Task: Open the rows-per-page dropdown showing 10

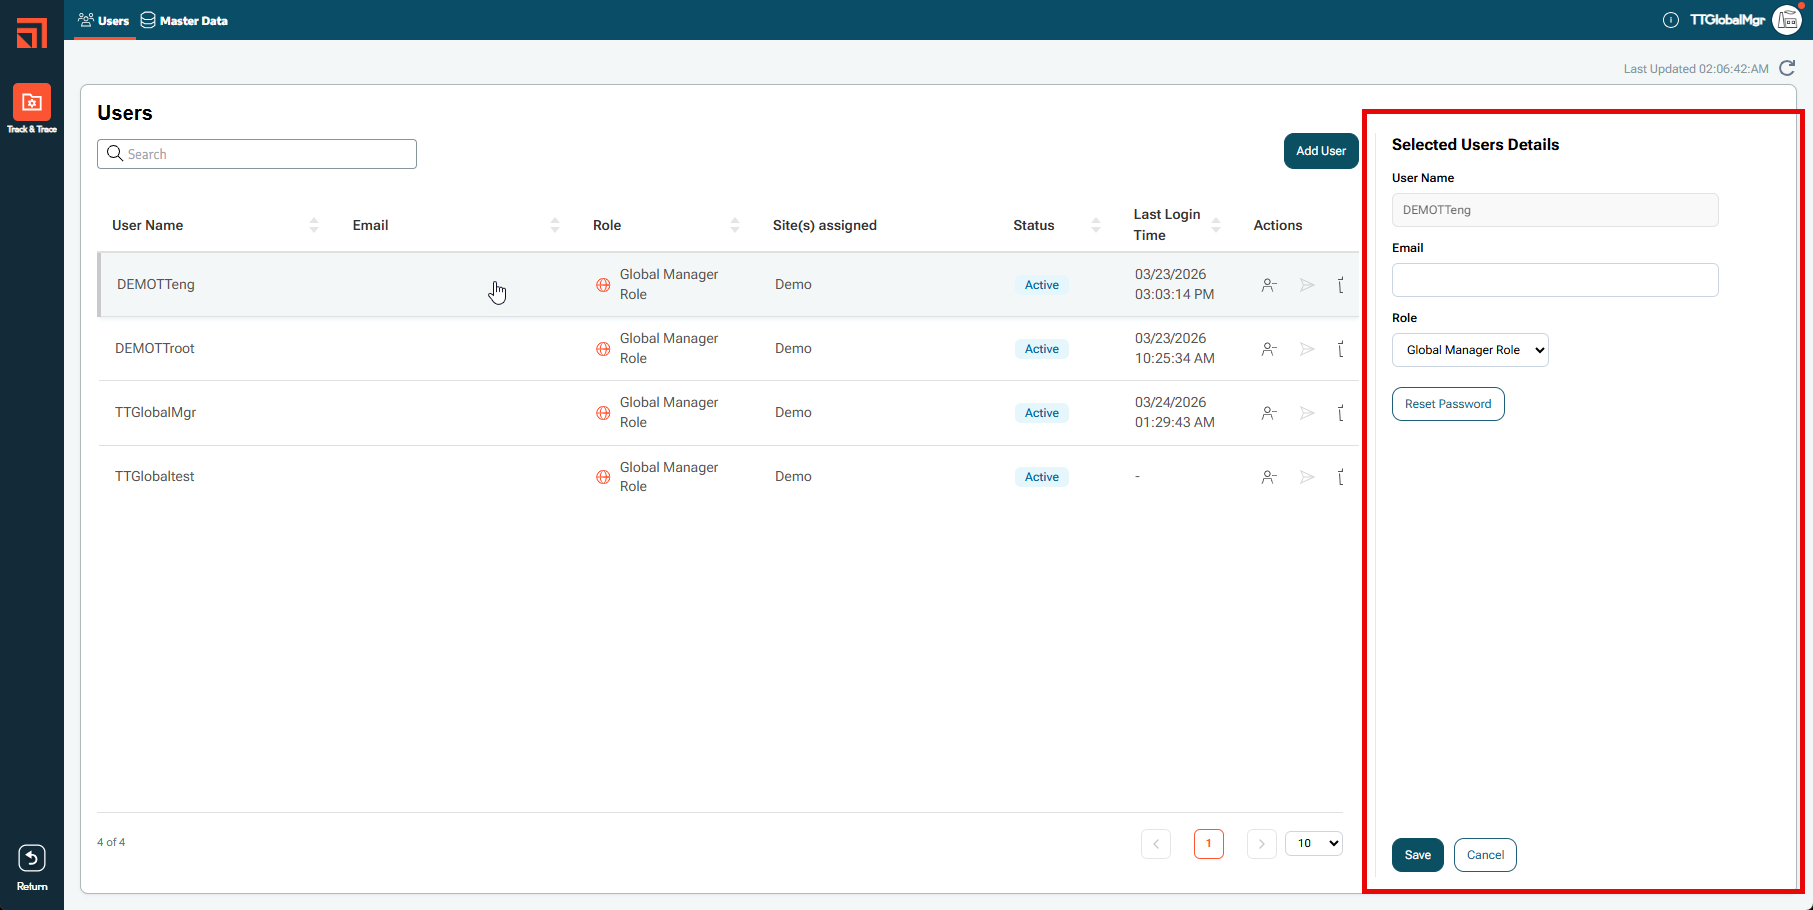Action: point(1314,843)
